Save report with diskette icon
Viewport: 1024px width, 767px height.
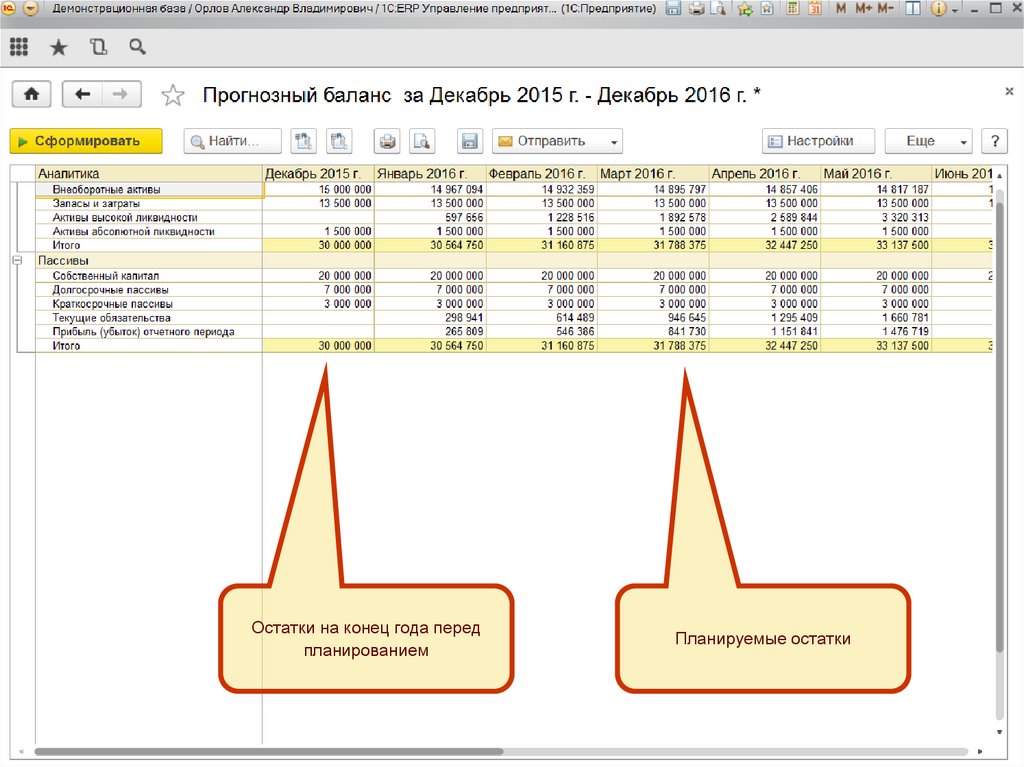pyautogui.click(x=469, y=141)
